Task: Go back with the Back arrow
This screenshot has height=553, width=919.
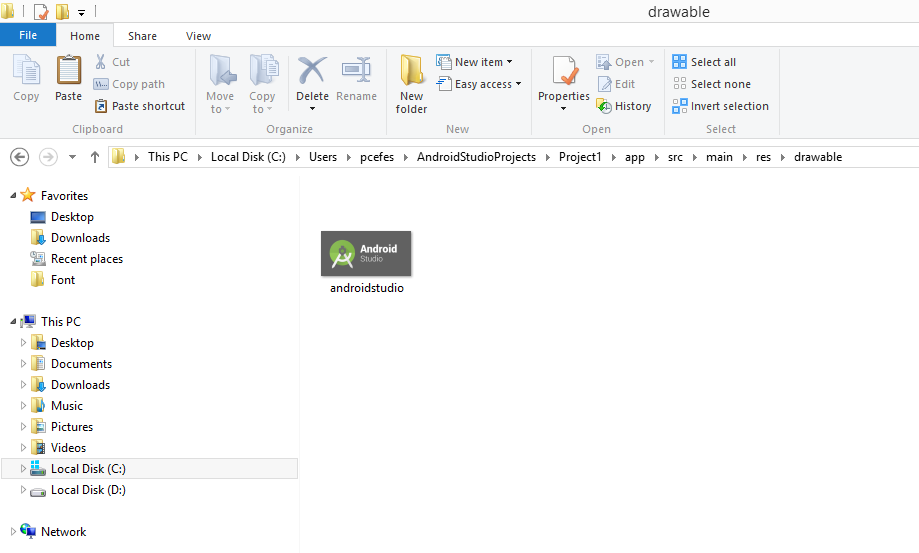Action: point(19,157)
